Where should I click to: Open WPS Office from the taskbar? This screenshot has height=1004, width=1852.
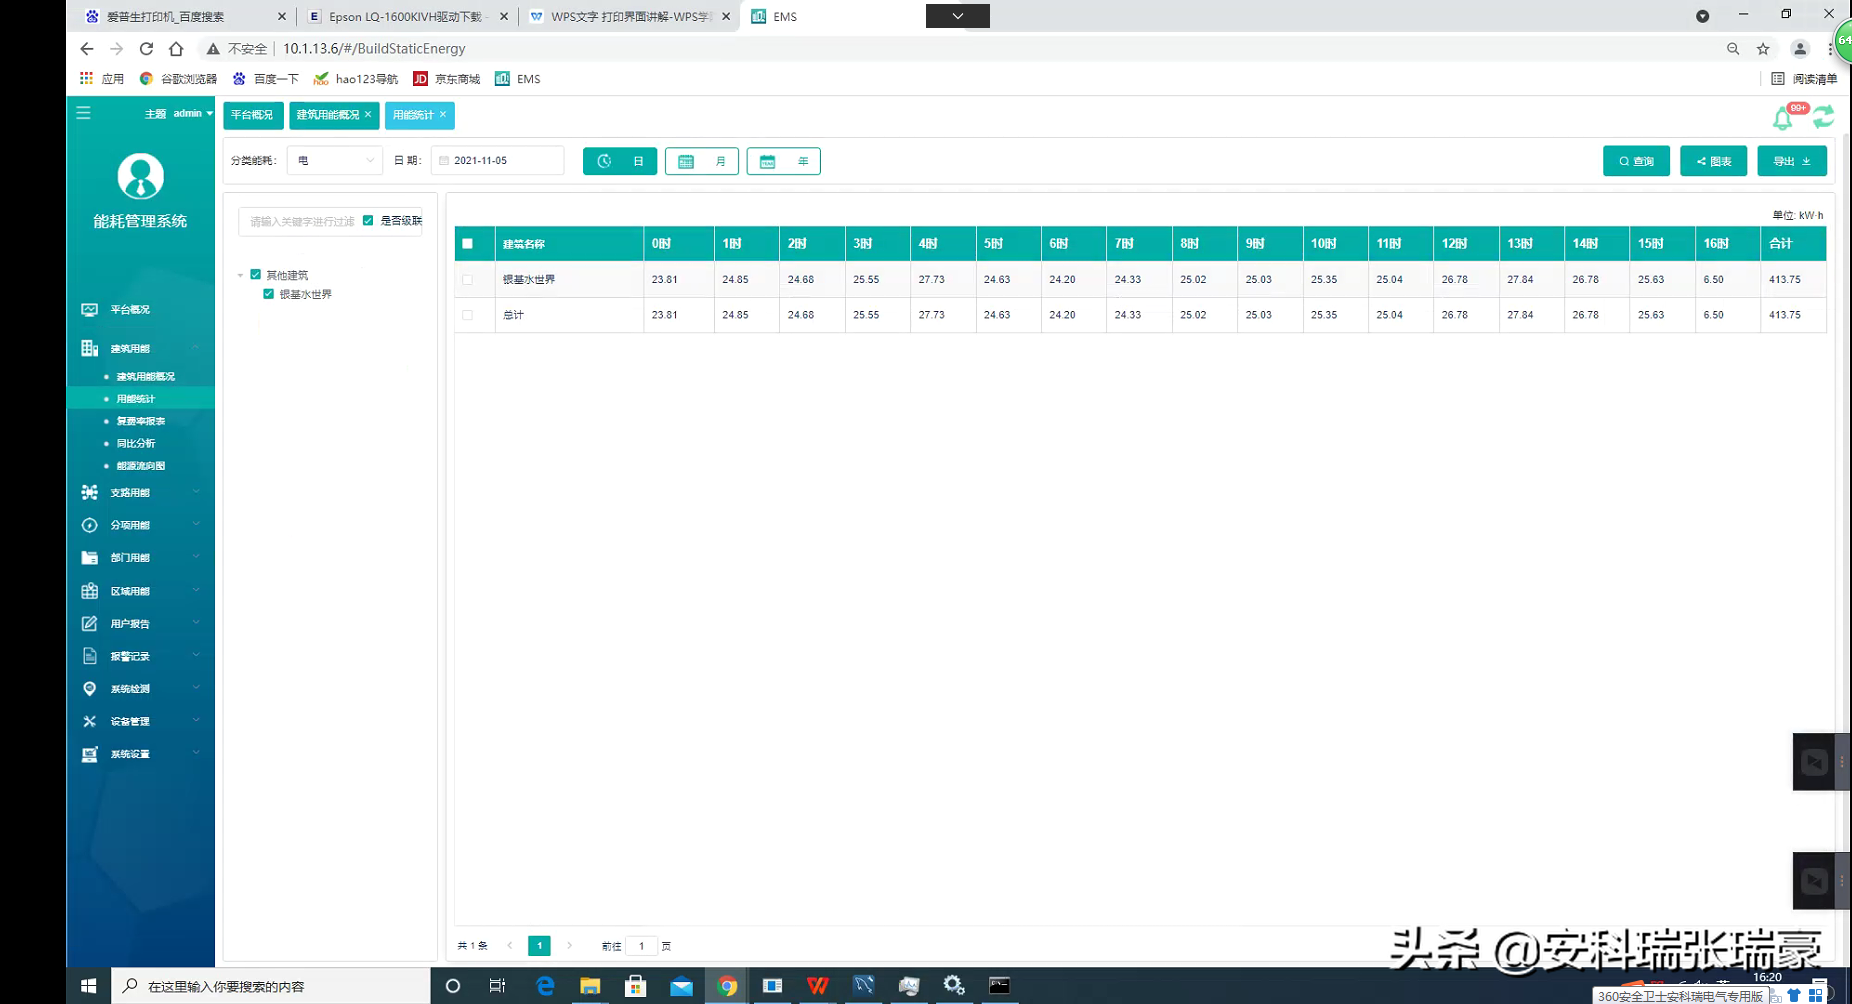[x=817, y=986]
